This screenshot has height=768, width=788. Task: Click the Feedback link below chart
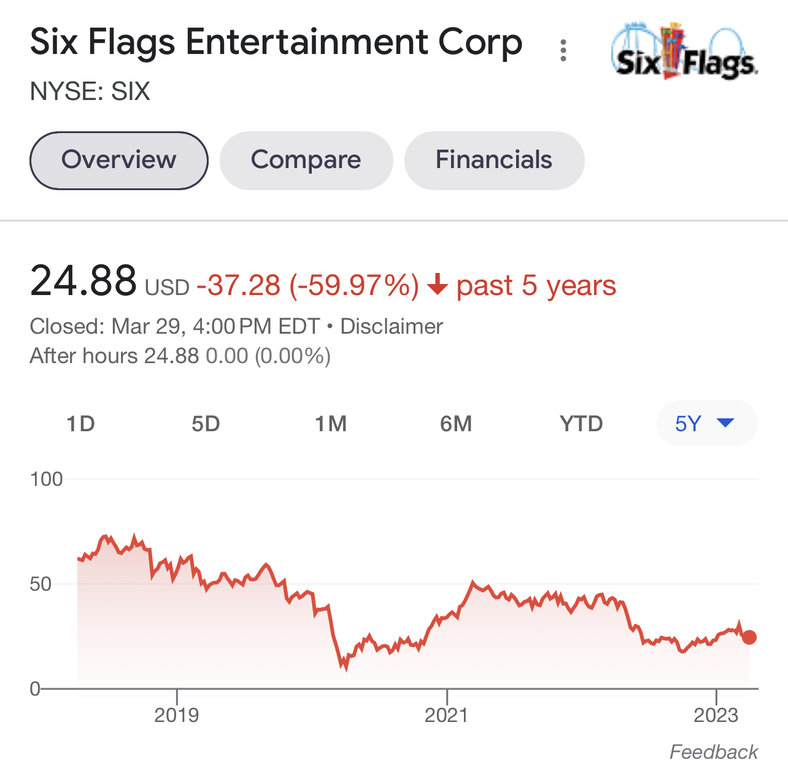tap(713, 752)
